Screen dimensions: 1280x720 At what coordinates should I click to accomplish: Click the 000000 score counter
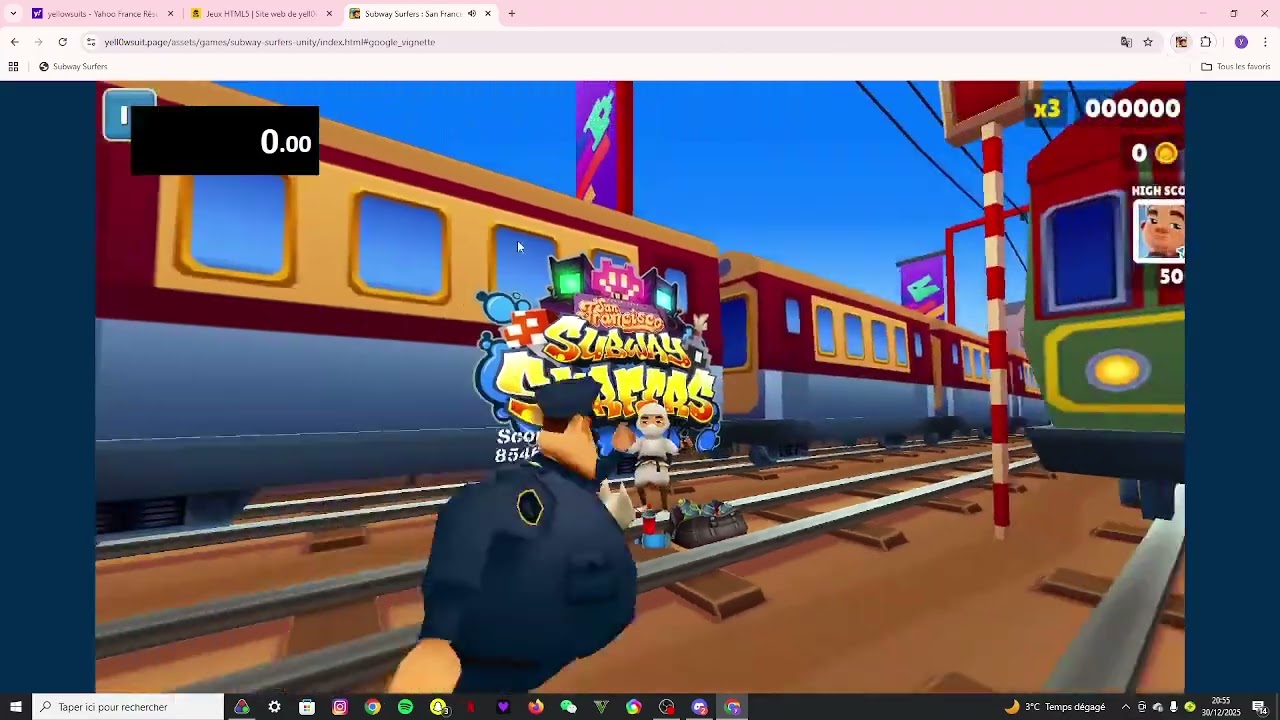1133,108
